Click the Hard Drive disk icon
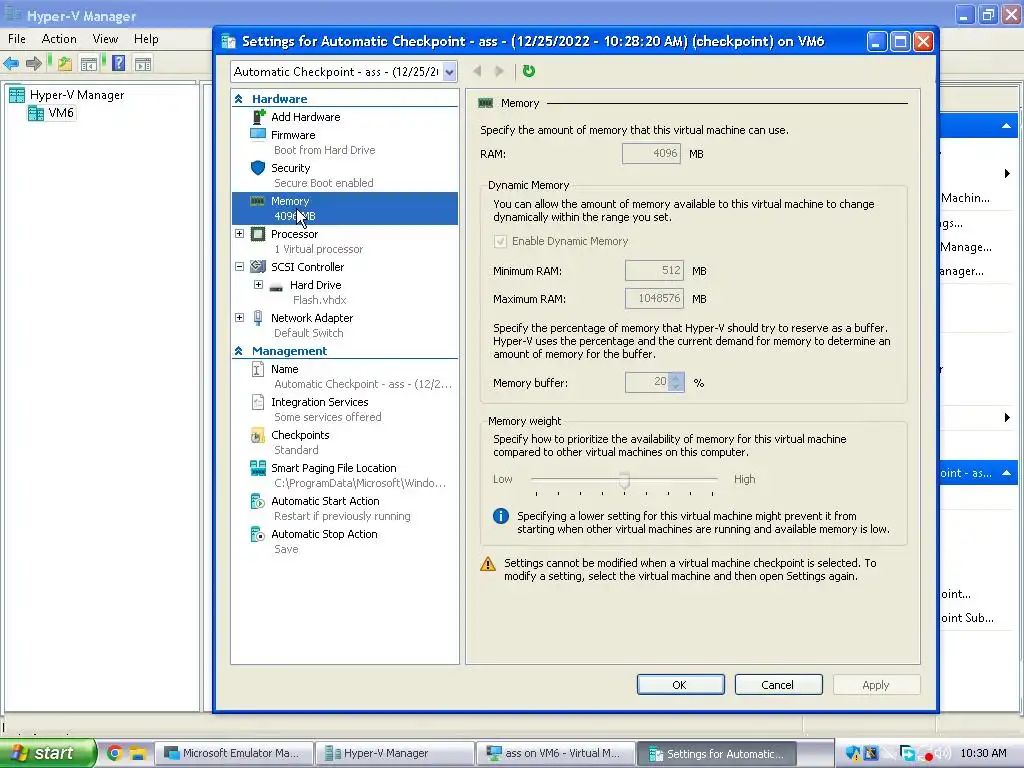 pyautogui.click(x=276, y=287)
